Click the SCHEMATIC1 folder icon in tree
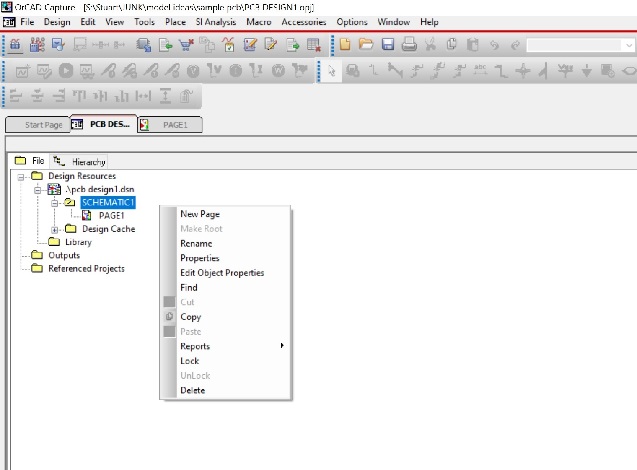Screen dimensions: 637x470 70,202
